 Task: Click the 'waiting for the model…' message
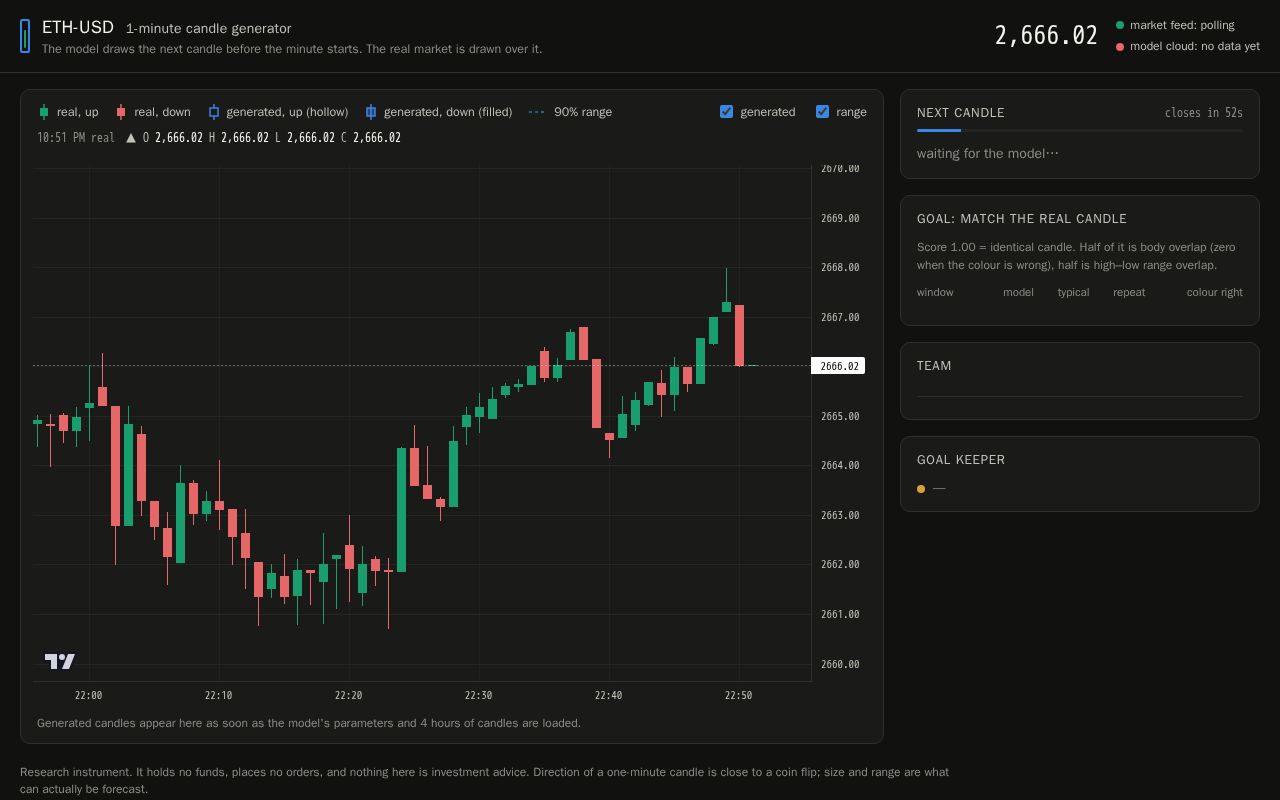pyautogui.click(x=988, y=153)
